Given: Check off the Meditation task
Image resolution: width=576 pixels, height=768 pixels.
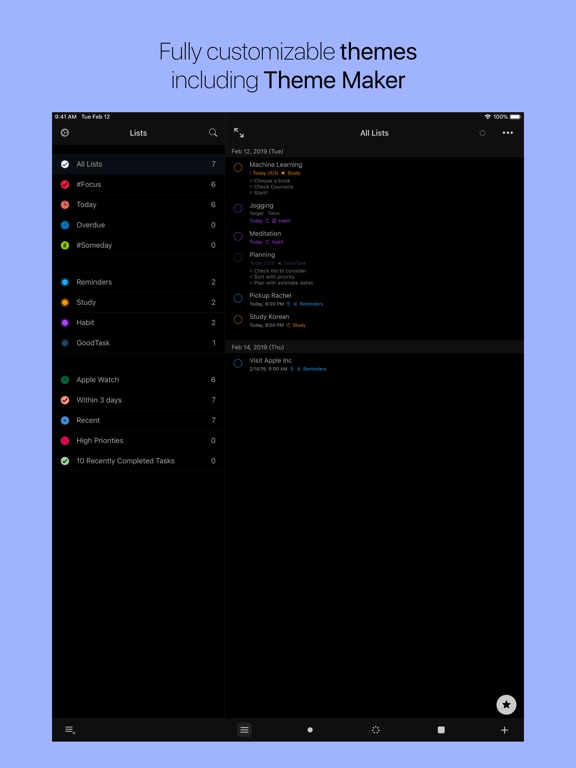Looking at the screenshot, I should click(x=238, y=237).
